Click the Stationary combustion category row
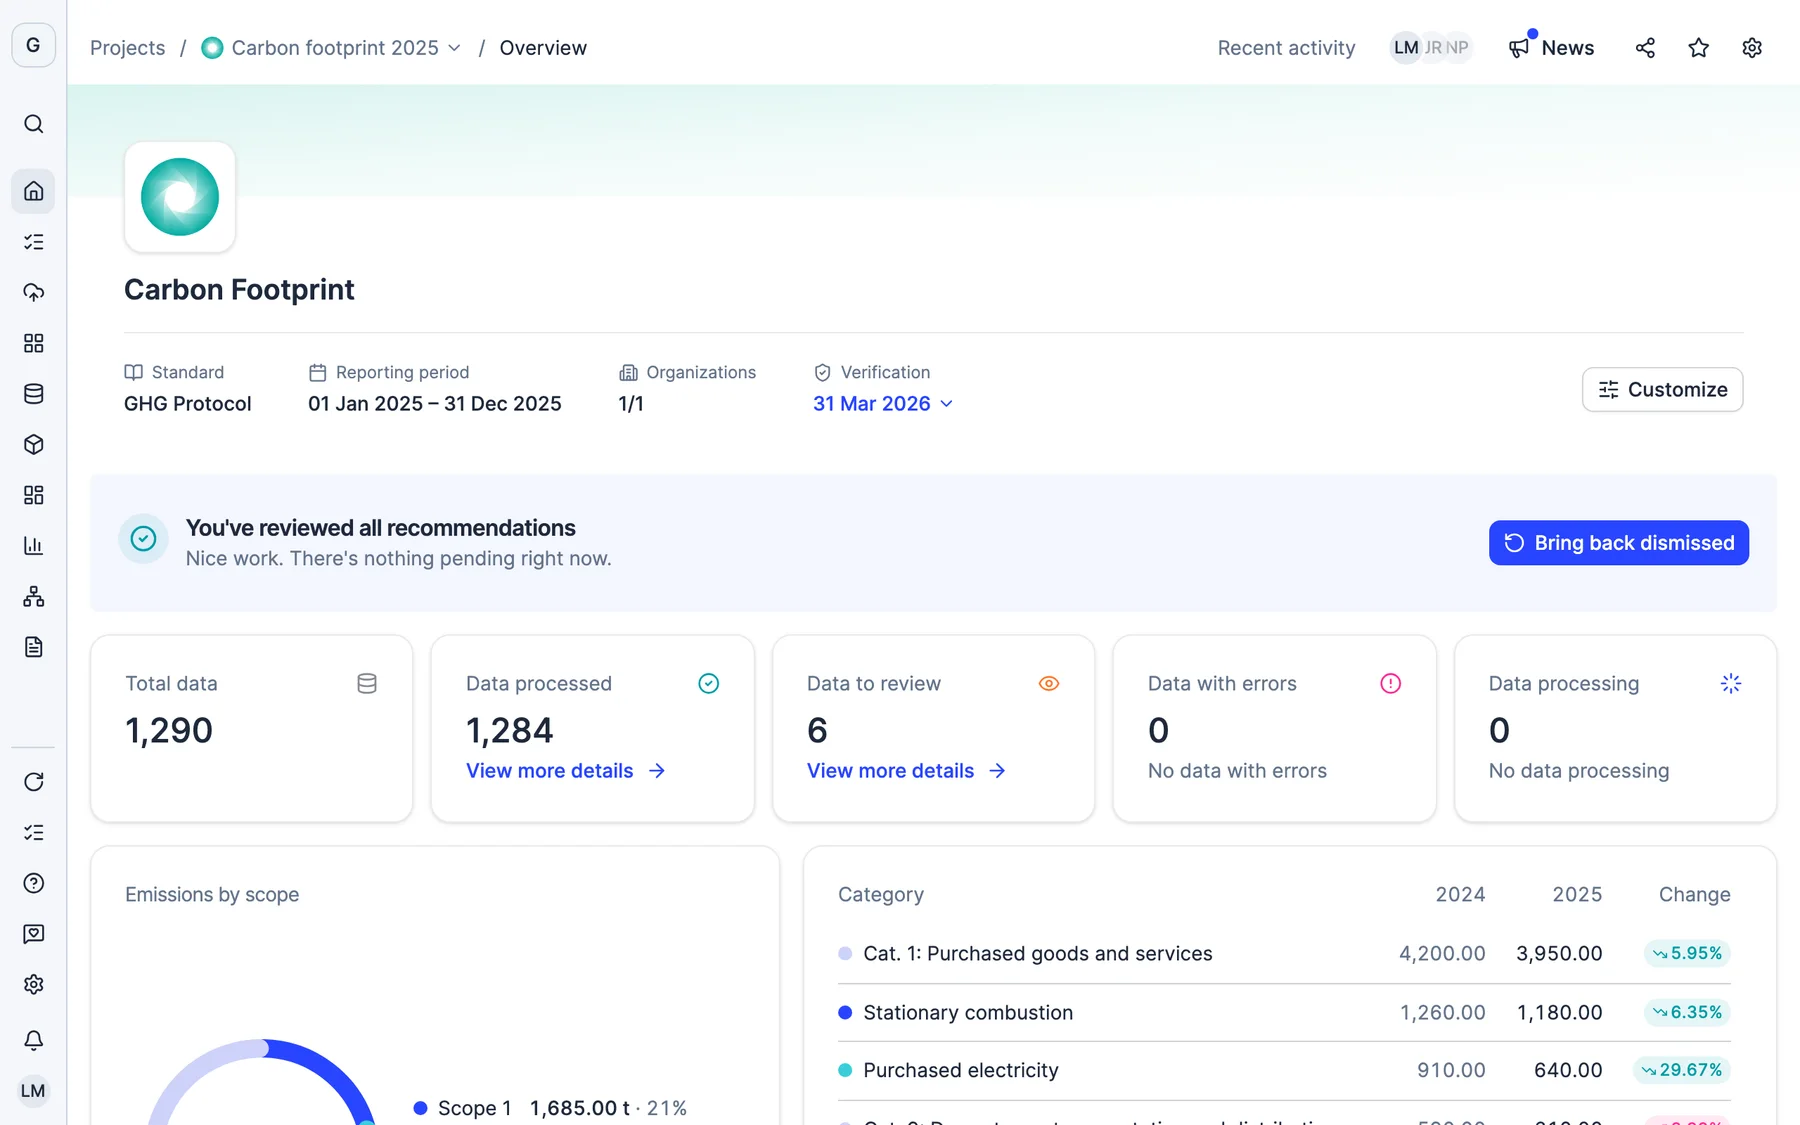This screenshot has height=1125, width=1800. pyautogui.click(x=1284, y=1013)
